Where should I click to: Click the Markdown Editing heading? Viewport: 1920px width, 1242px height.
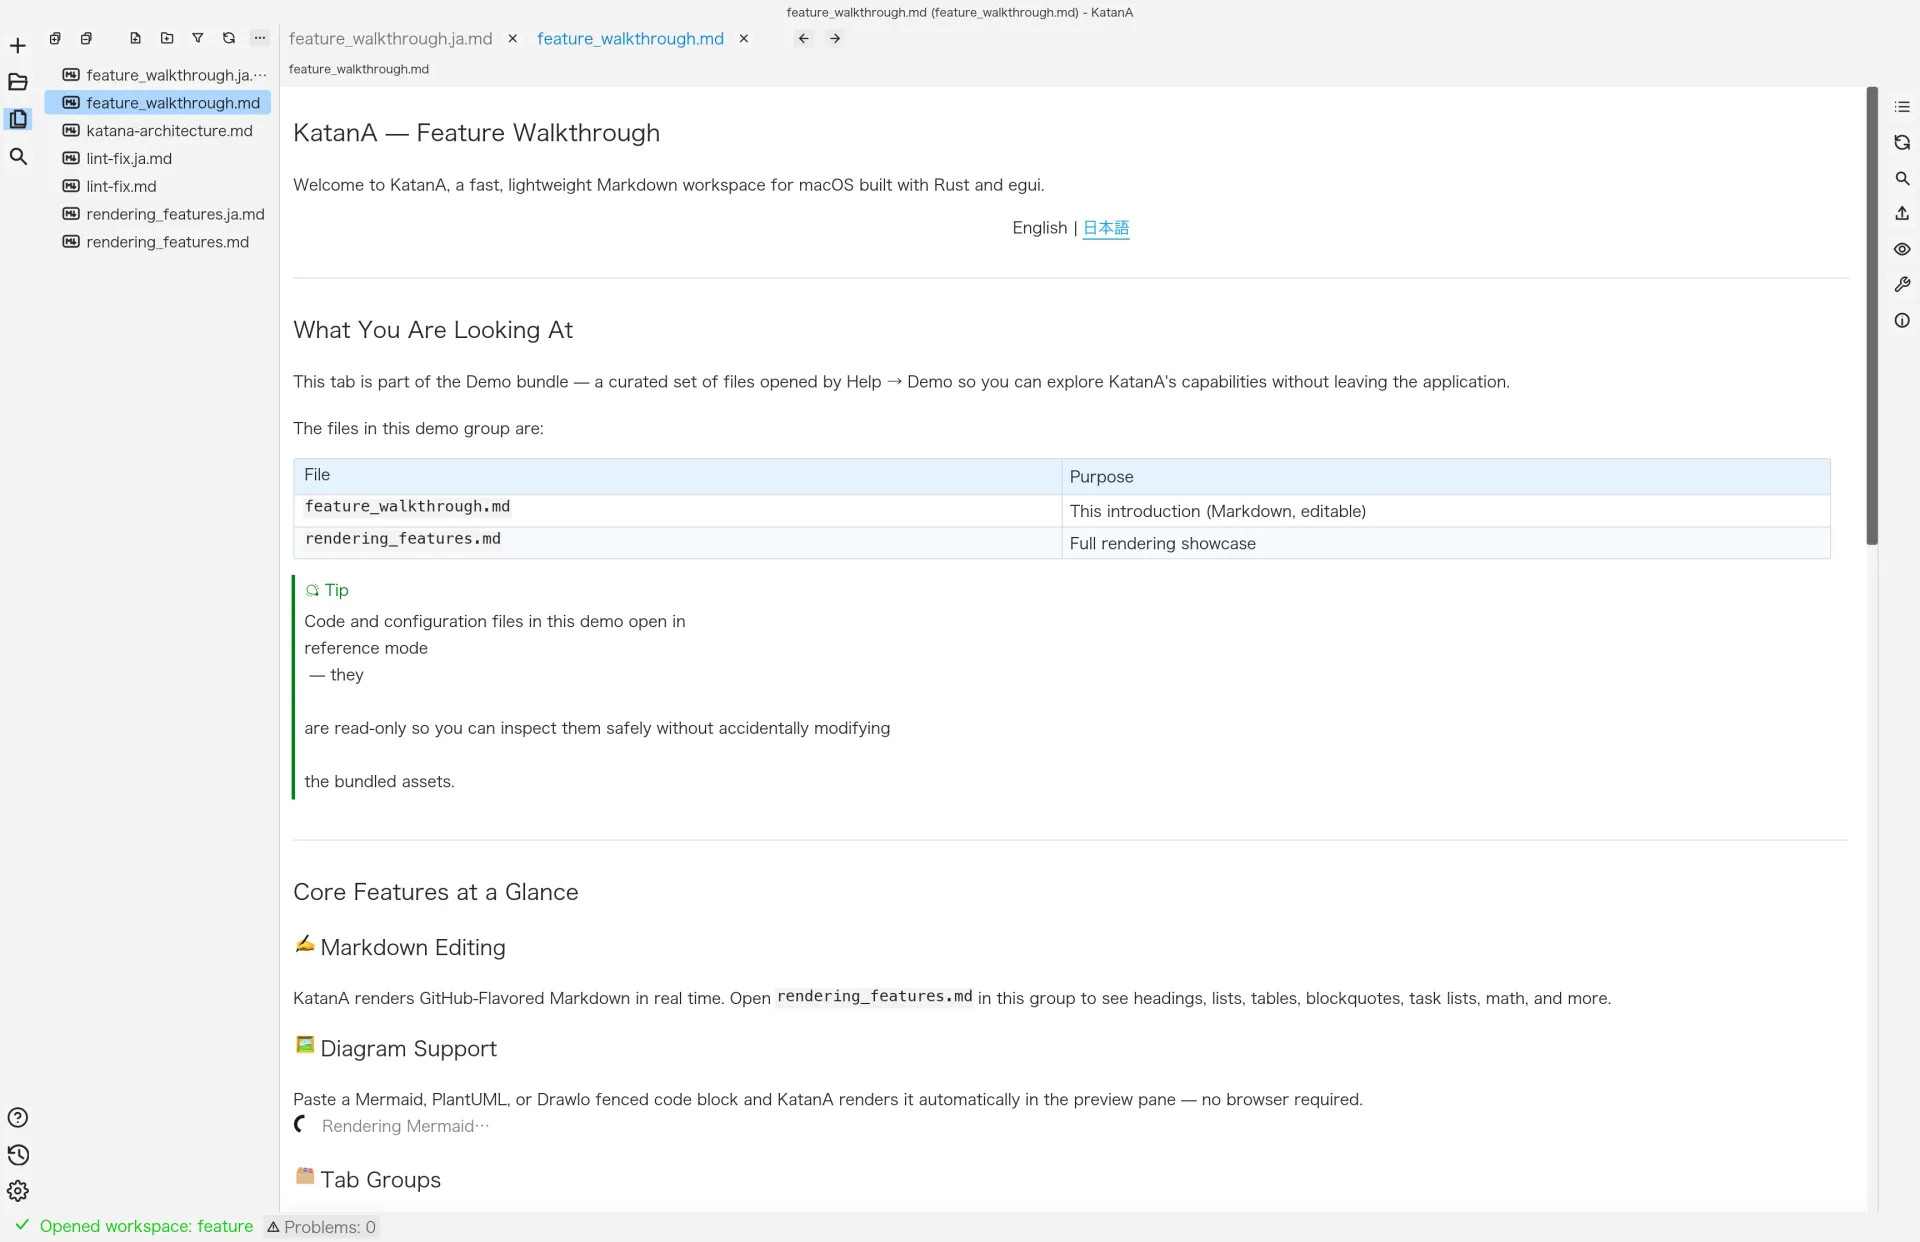(400, 947)
